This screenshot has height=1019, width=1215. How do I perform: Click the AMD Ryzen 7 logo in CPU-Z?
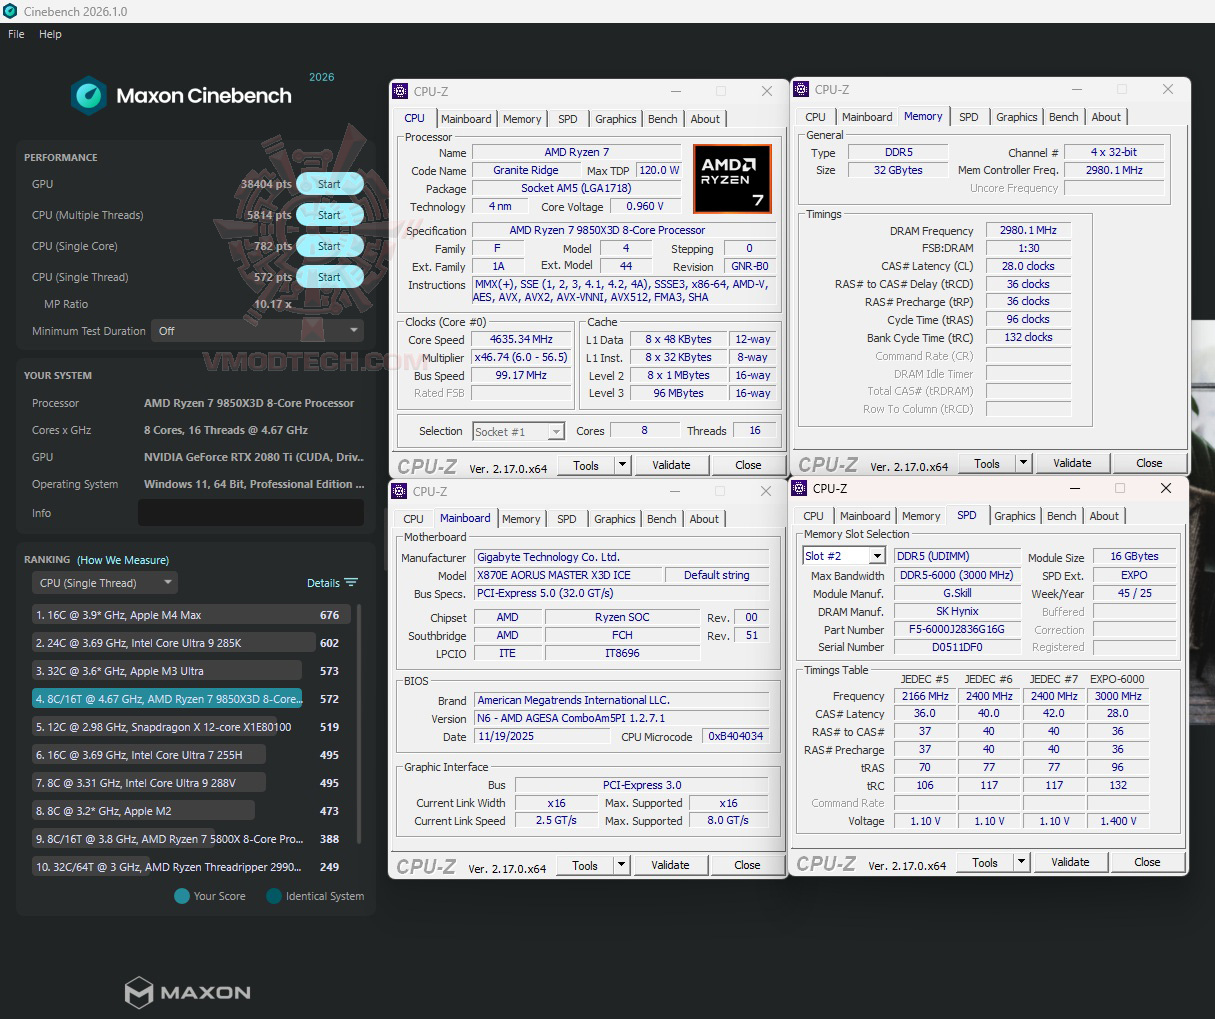(732, 179)
